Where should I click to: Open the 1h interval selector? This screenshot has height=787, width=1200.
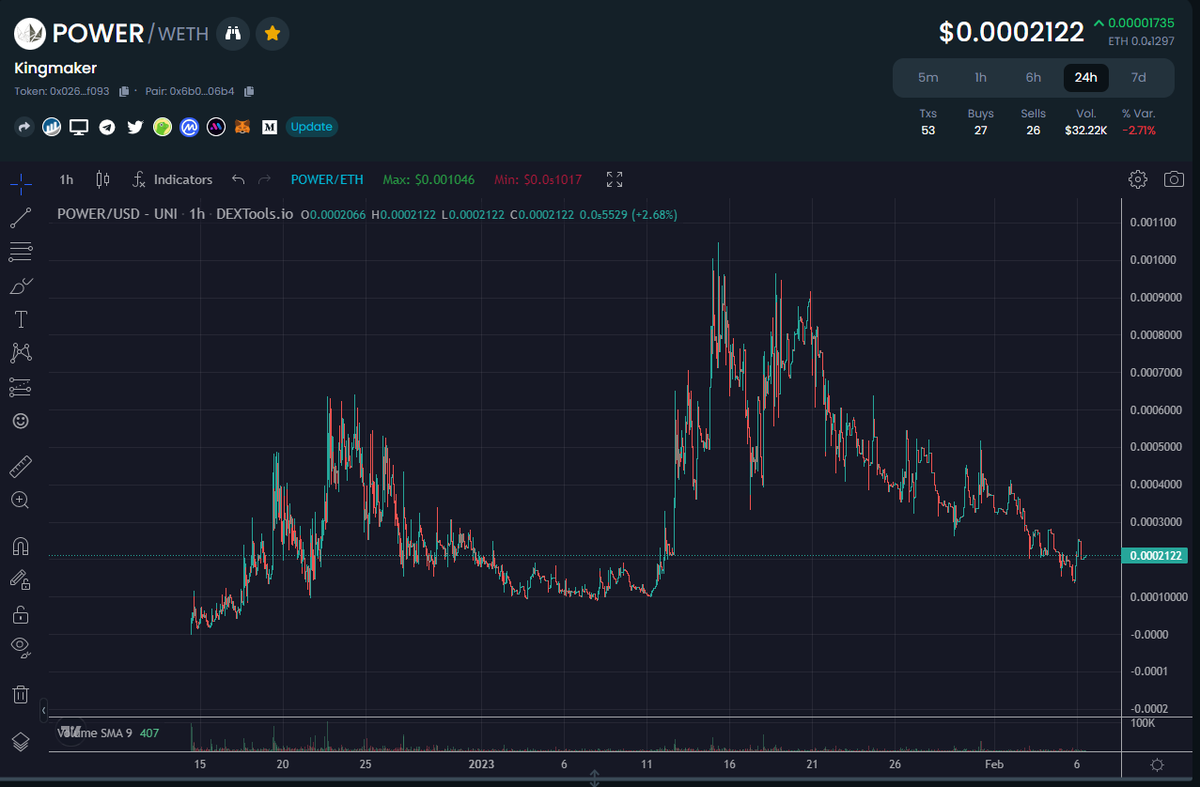pyautogui.click(x=65, y=180)
